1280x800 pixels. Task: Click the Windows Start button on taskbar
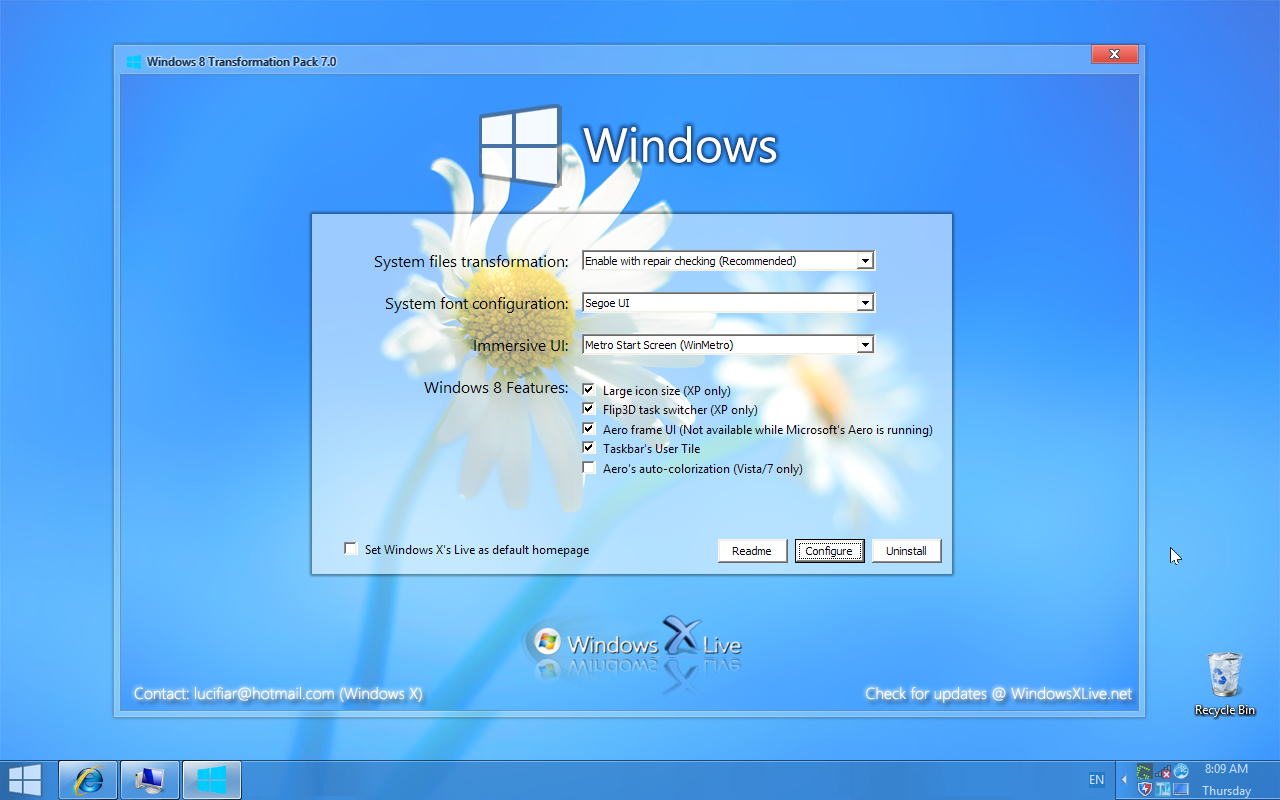(x=25, y=780)
